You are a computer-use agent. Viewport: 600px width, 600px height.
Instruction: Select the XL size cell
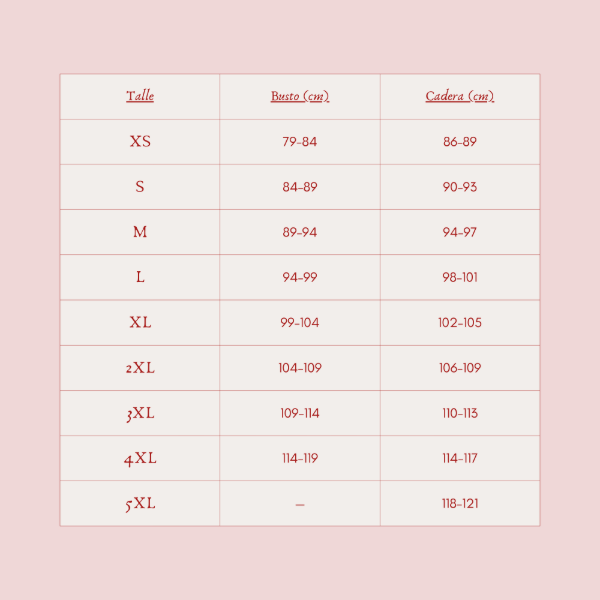(140, 323)
